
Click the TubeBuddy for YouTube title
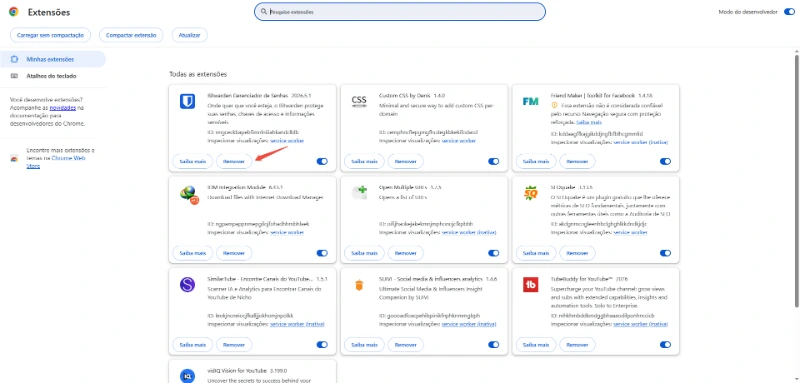click(x=582, y=279)
